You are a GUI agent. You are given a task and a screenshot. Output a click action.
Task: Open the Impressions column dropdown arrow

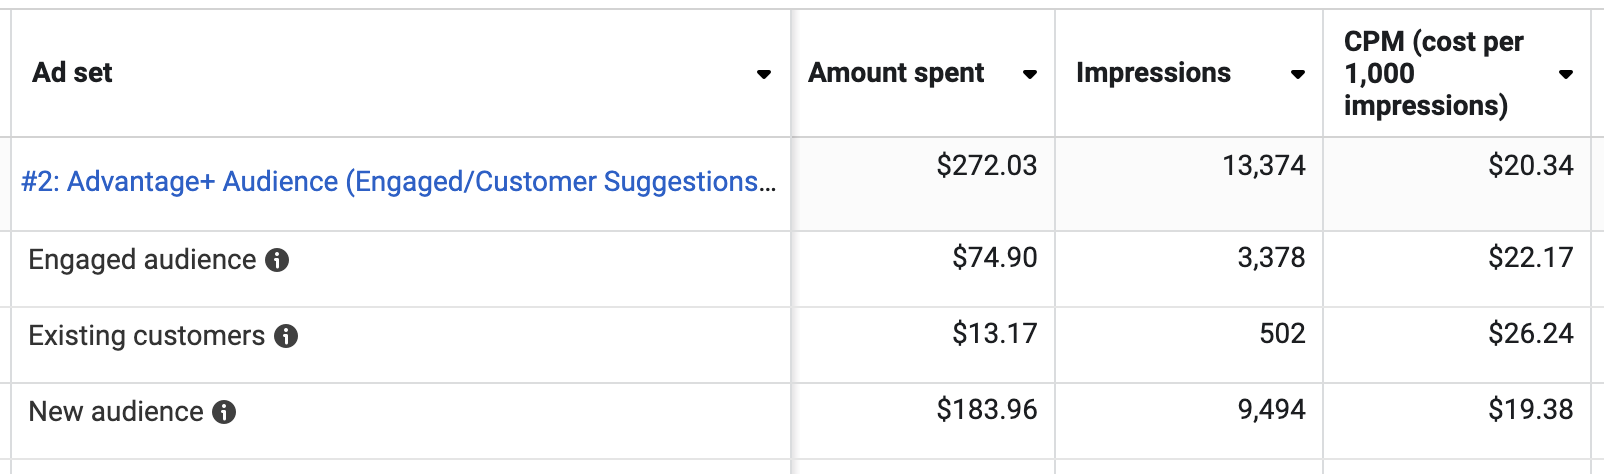coord(1298,74)
